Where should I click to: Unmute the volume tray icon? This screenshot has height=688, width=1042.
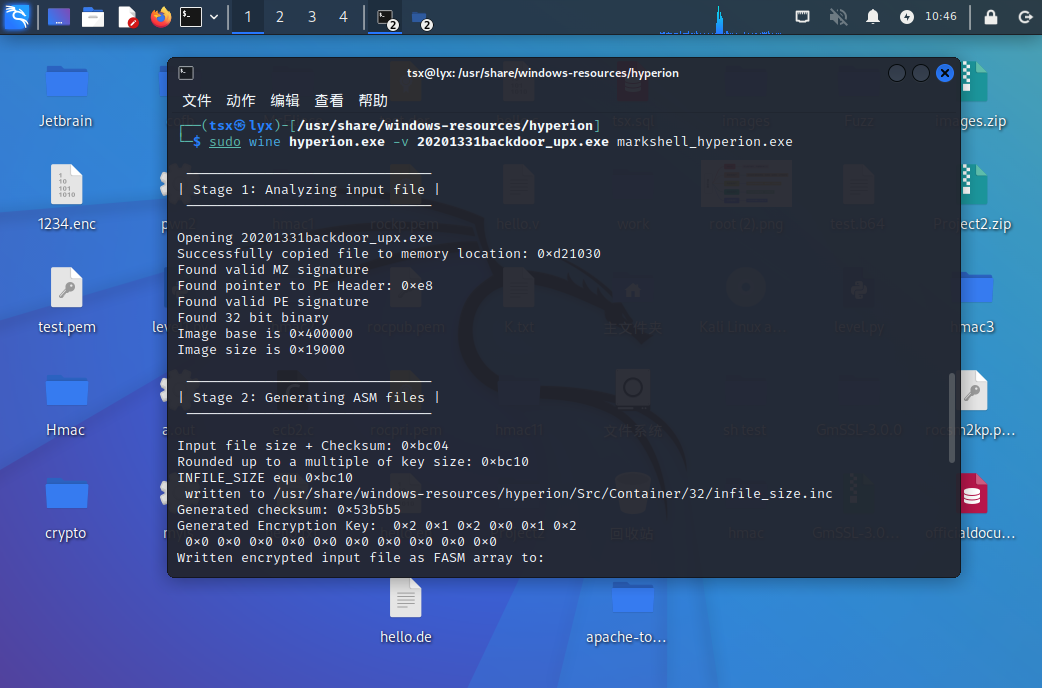click(838, 17)
